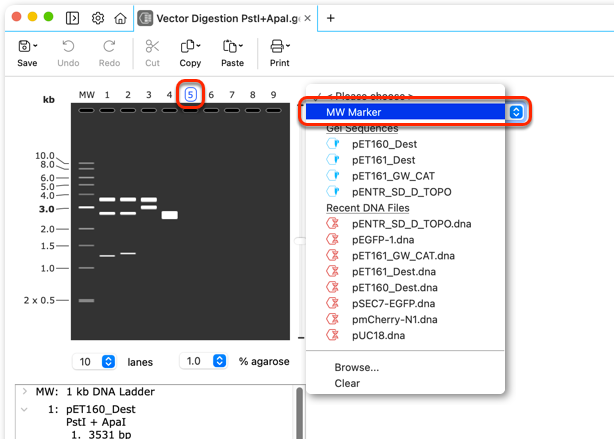Screen dimensions: 614x439
Task: Open the Print dropdown arrow
Action: pyautogui.click(x=288, y=46)
